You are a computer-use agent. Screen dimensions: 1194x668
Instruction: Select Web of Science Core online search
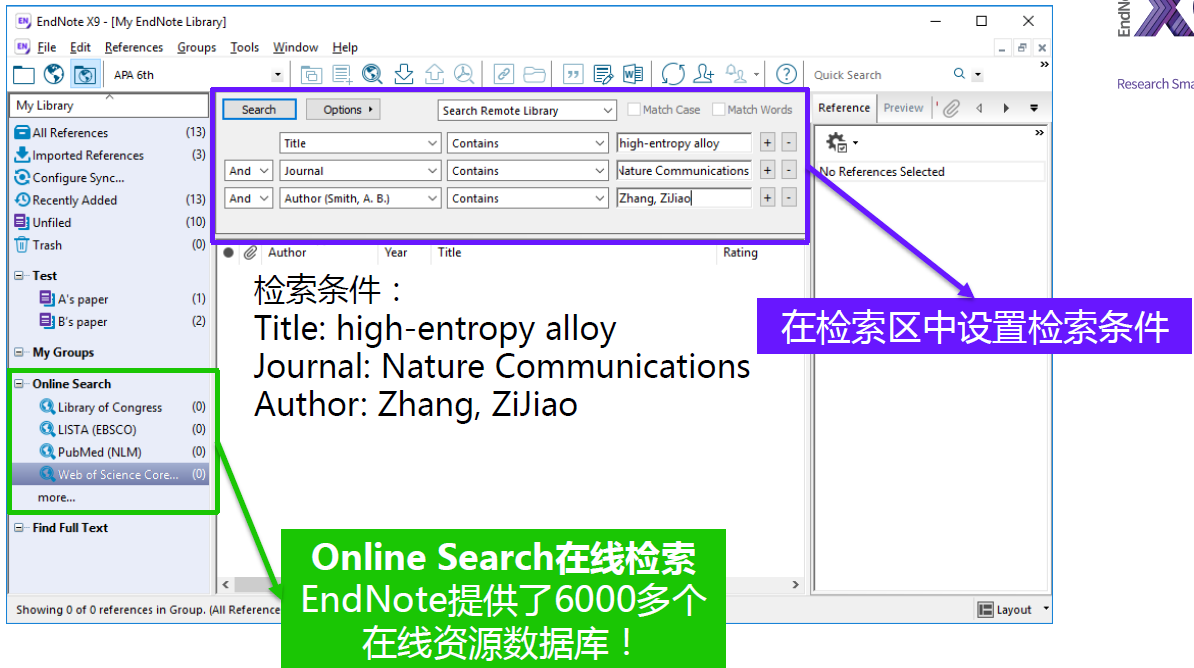(x=110, y=475)
